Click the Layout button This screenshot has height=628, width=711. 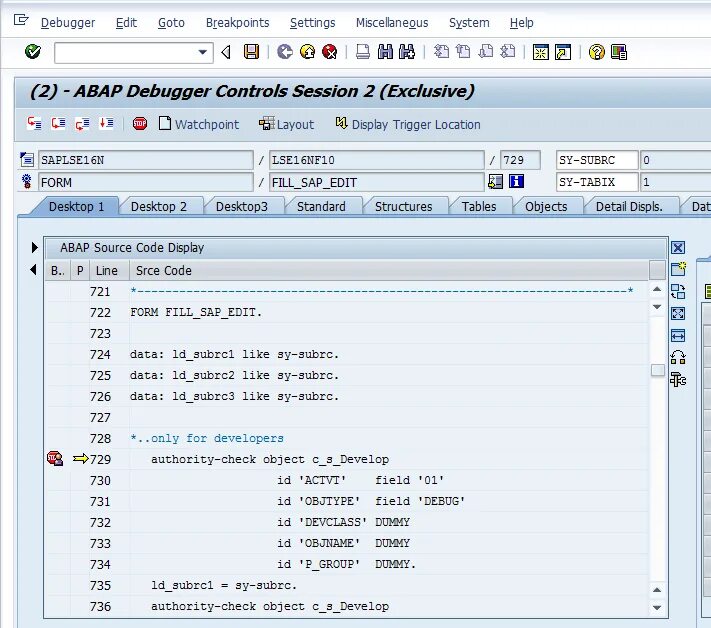(286, 124)
